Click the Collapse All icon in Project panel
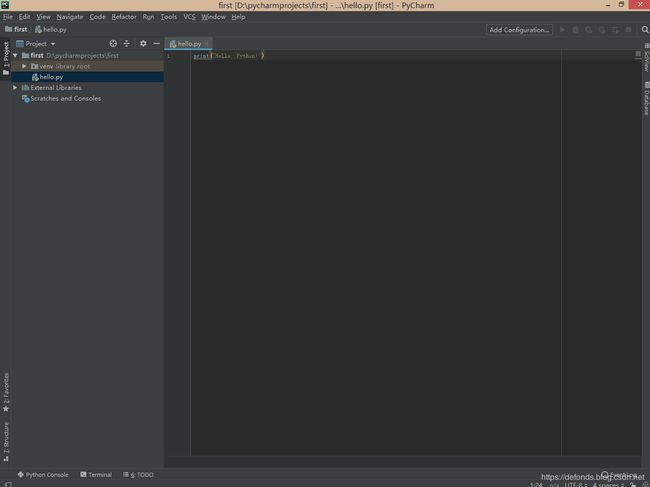 tap(126, 44)
